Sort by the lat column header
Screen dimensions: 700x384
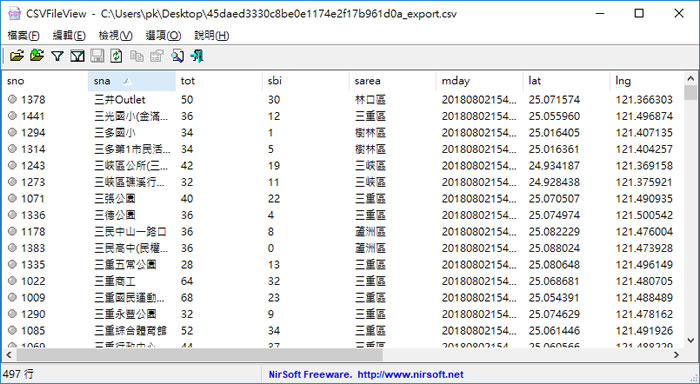pos(567,81)
